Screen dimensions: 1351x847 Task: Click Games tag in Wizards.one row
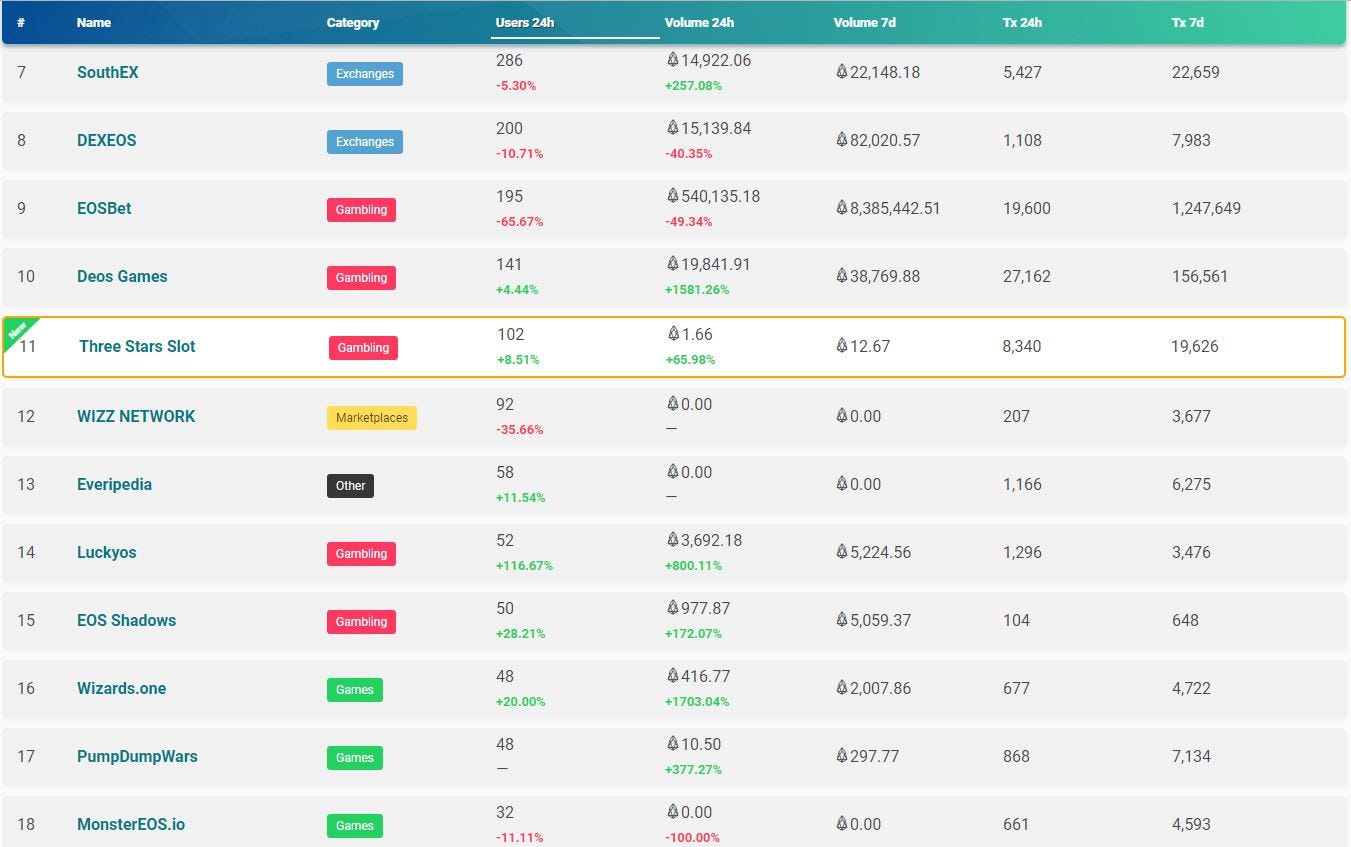[x=355, y=690]
